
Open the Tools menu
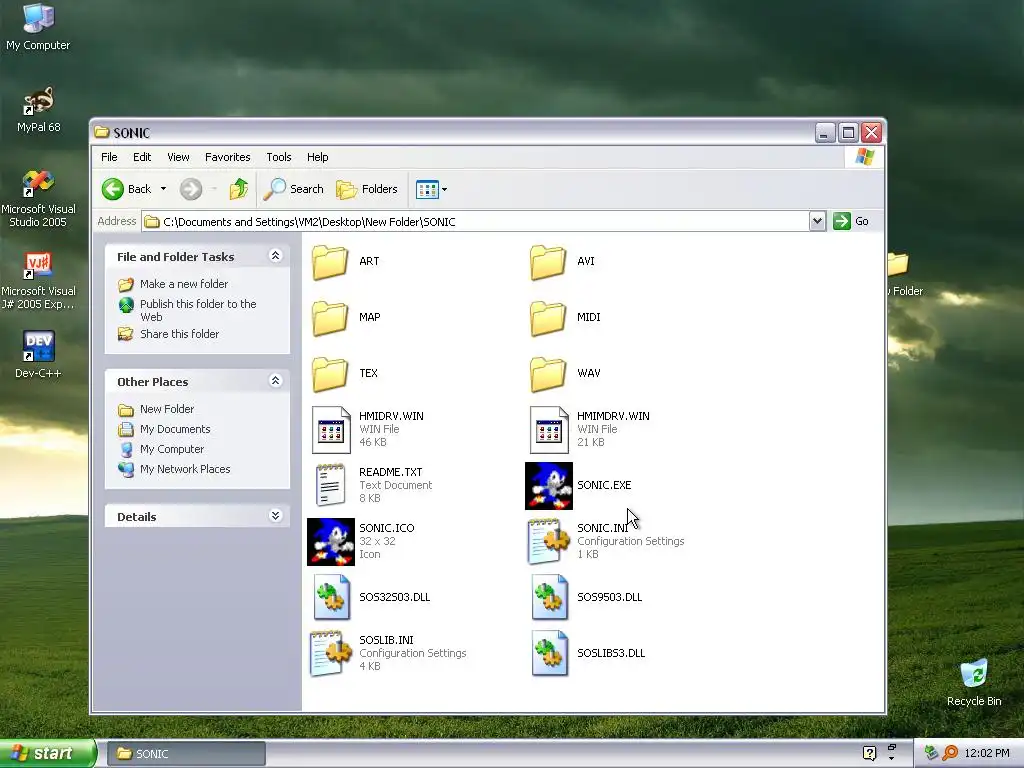point(279,157)
